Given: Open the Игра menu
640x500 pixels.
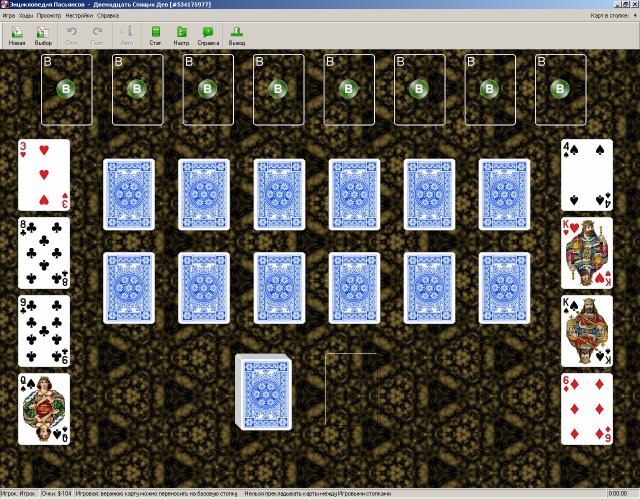Looking at the screenshot, I should click(x=8, y=16).
